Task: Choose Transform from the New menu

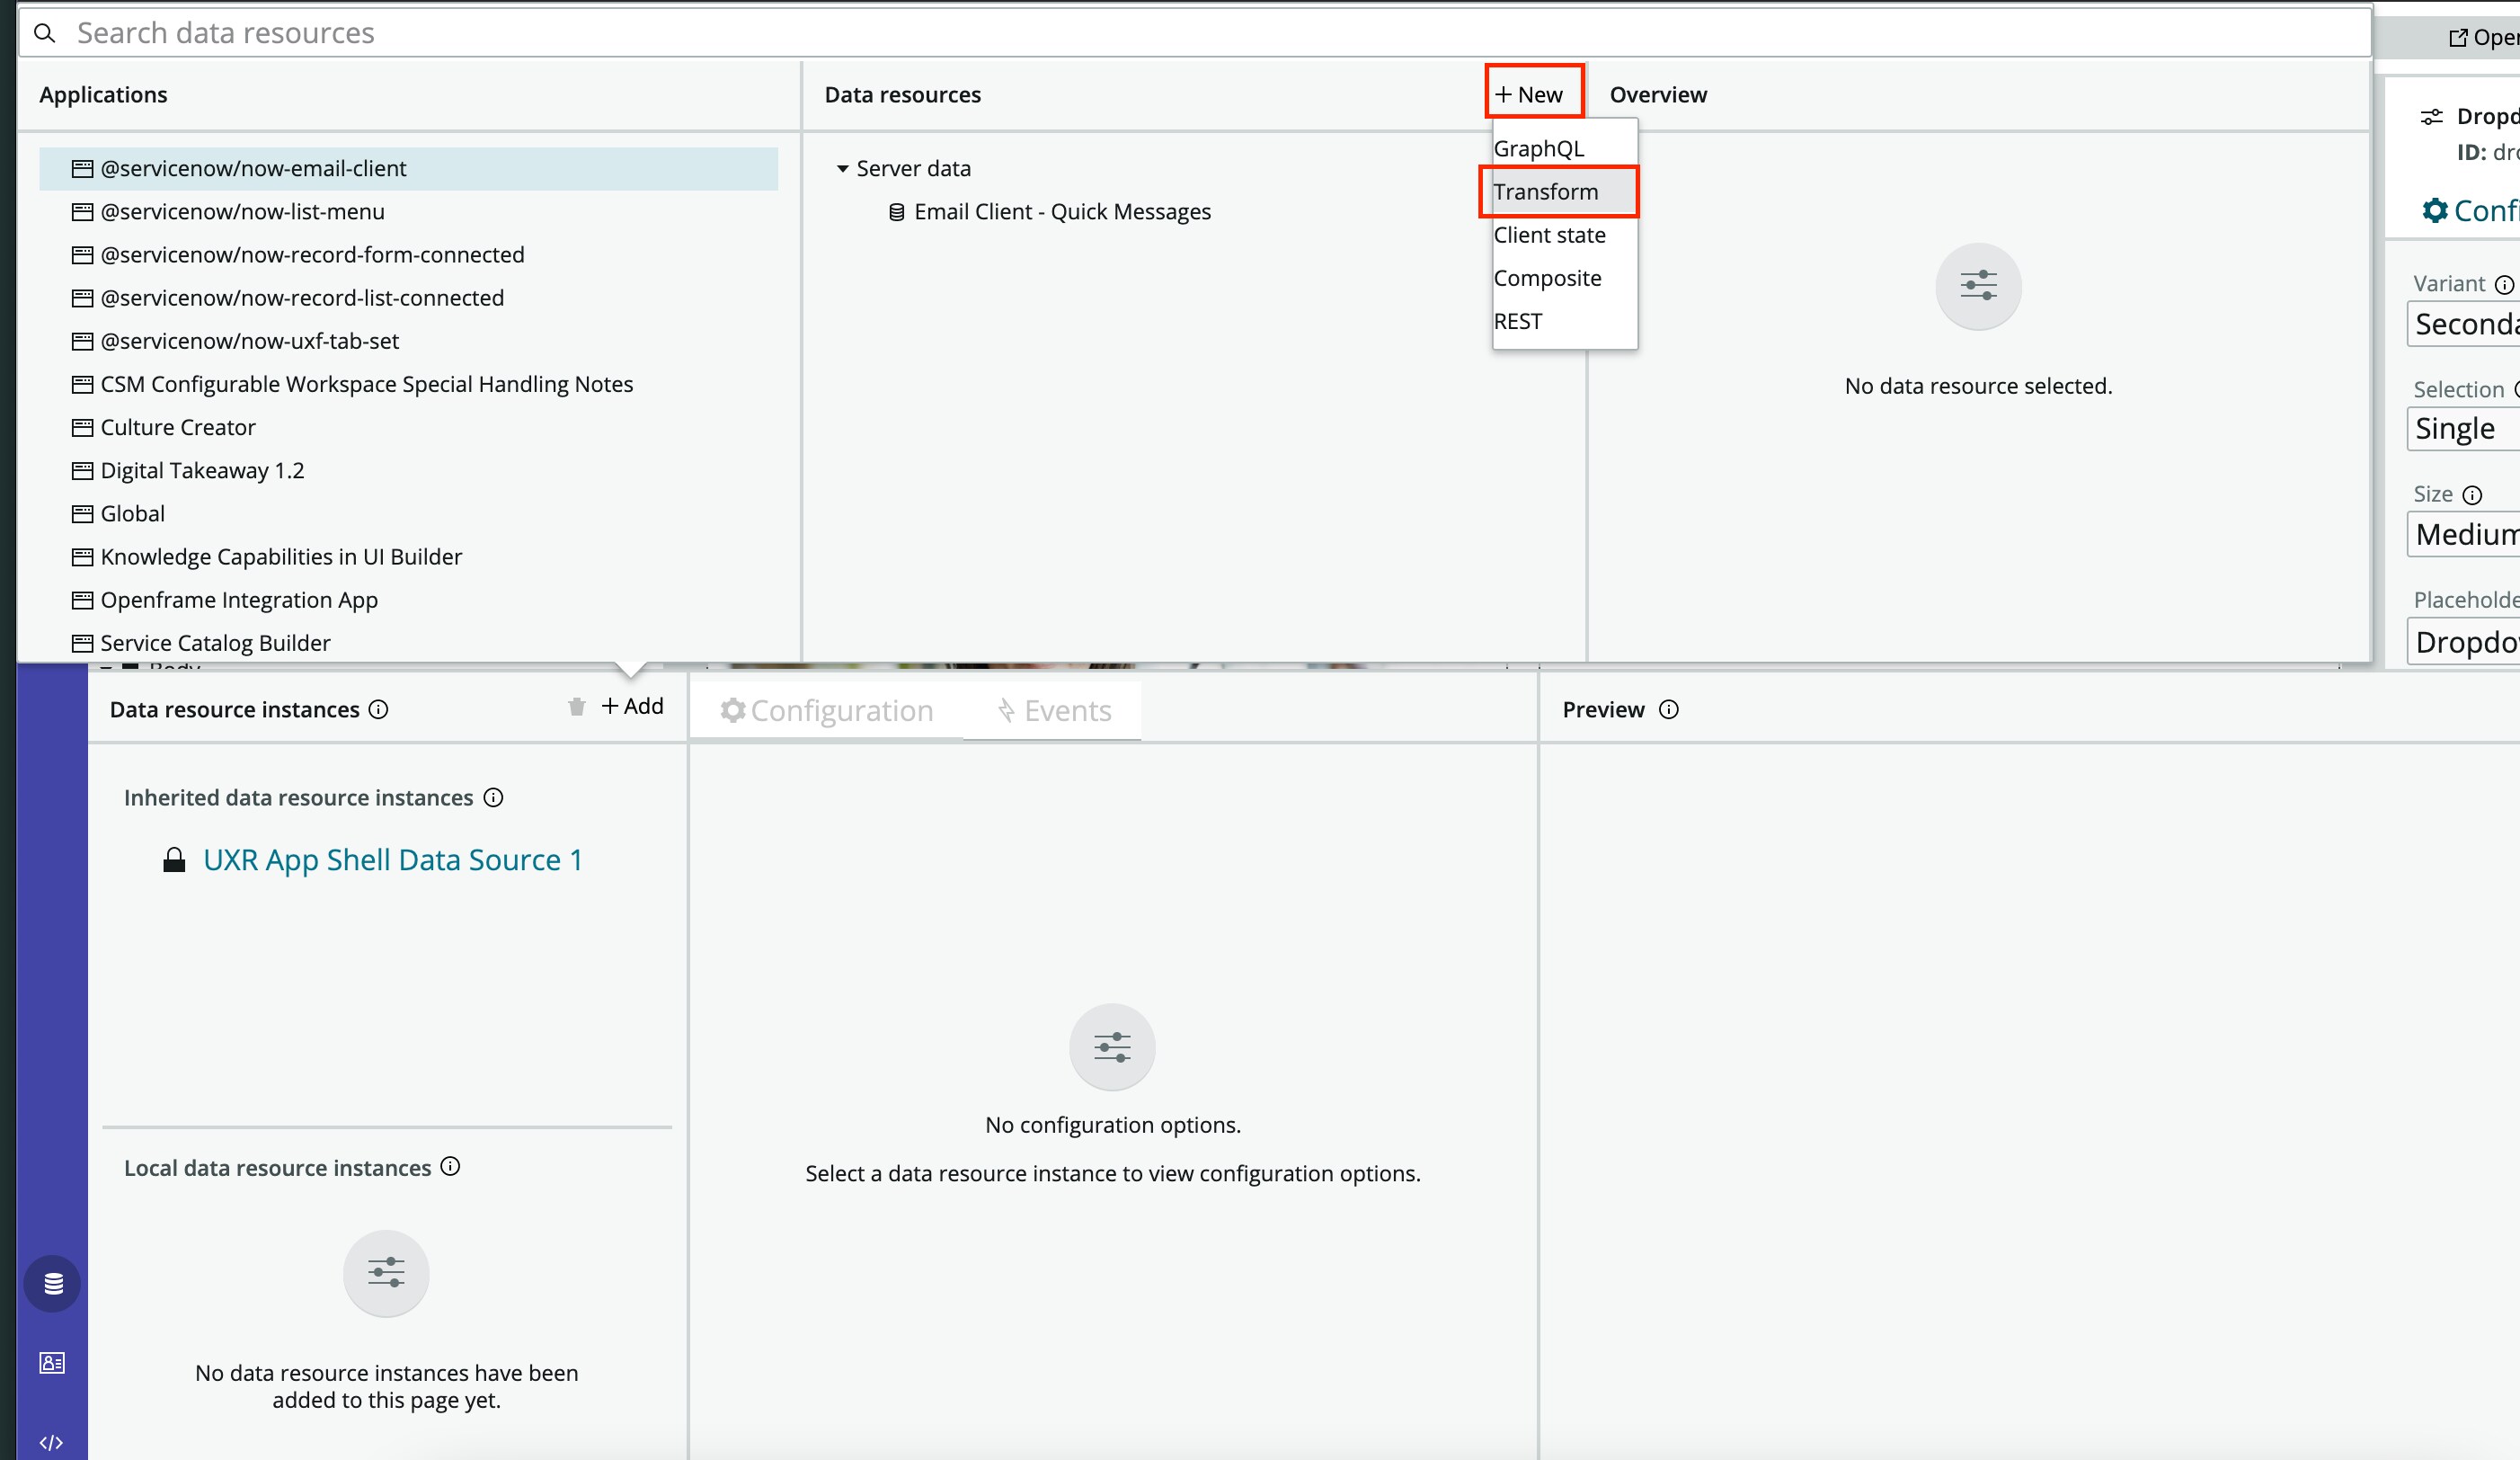Action: coord(1545,191)
